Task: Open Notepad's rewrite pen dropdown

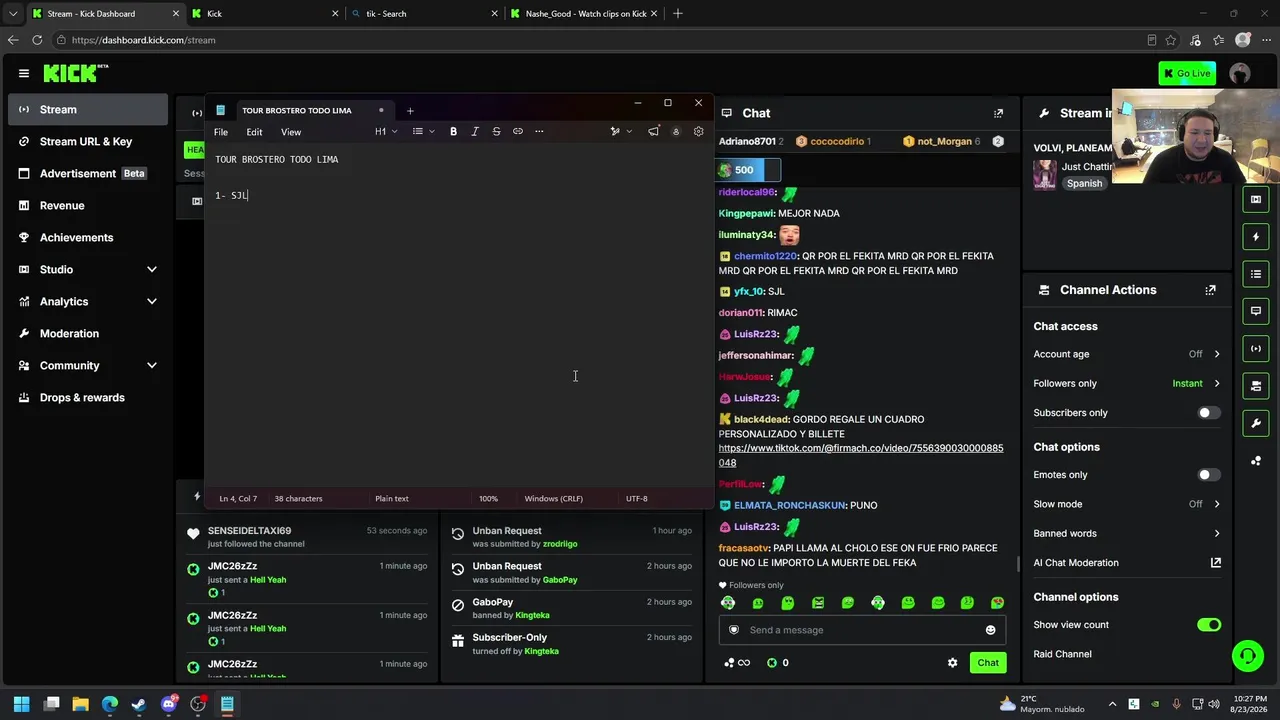Action: tap(621, 131)
